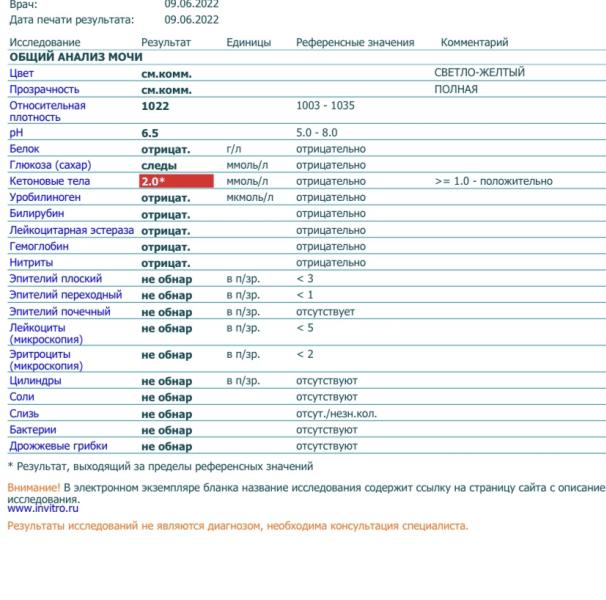Open the Белок test link

pos(24,149)
